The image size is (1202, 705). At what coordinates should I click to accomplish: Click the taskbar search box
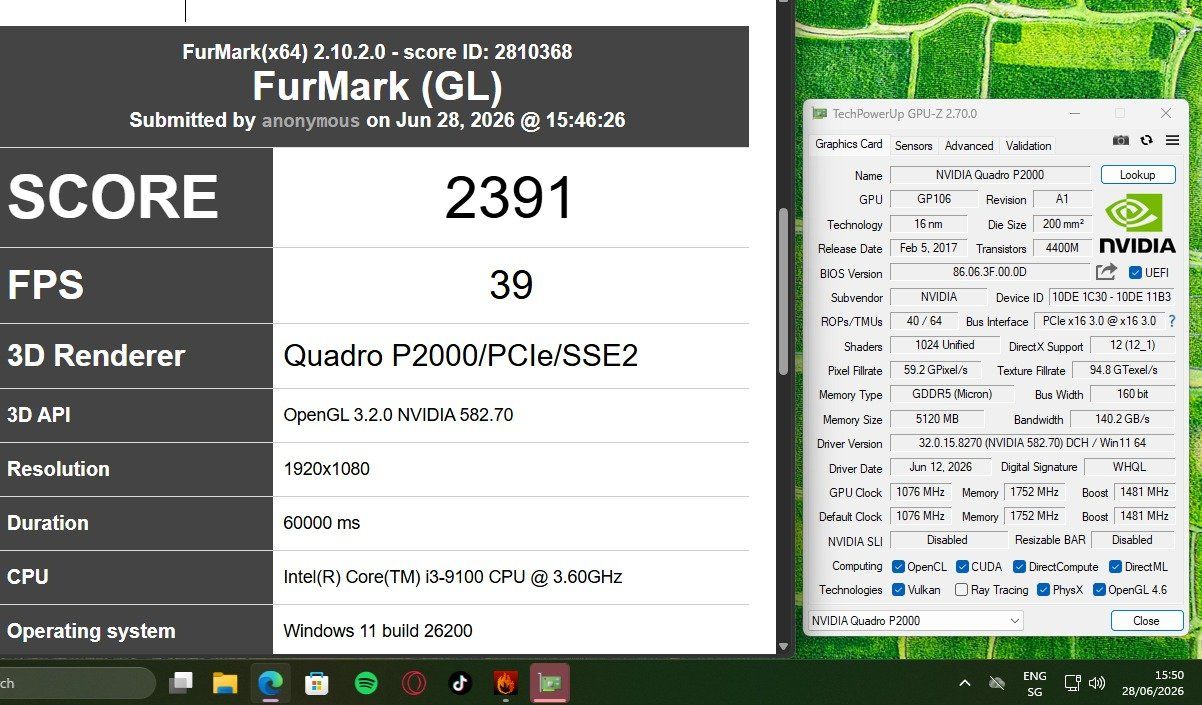[x=77, y=683]
